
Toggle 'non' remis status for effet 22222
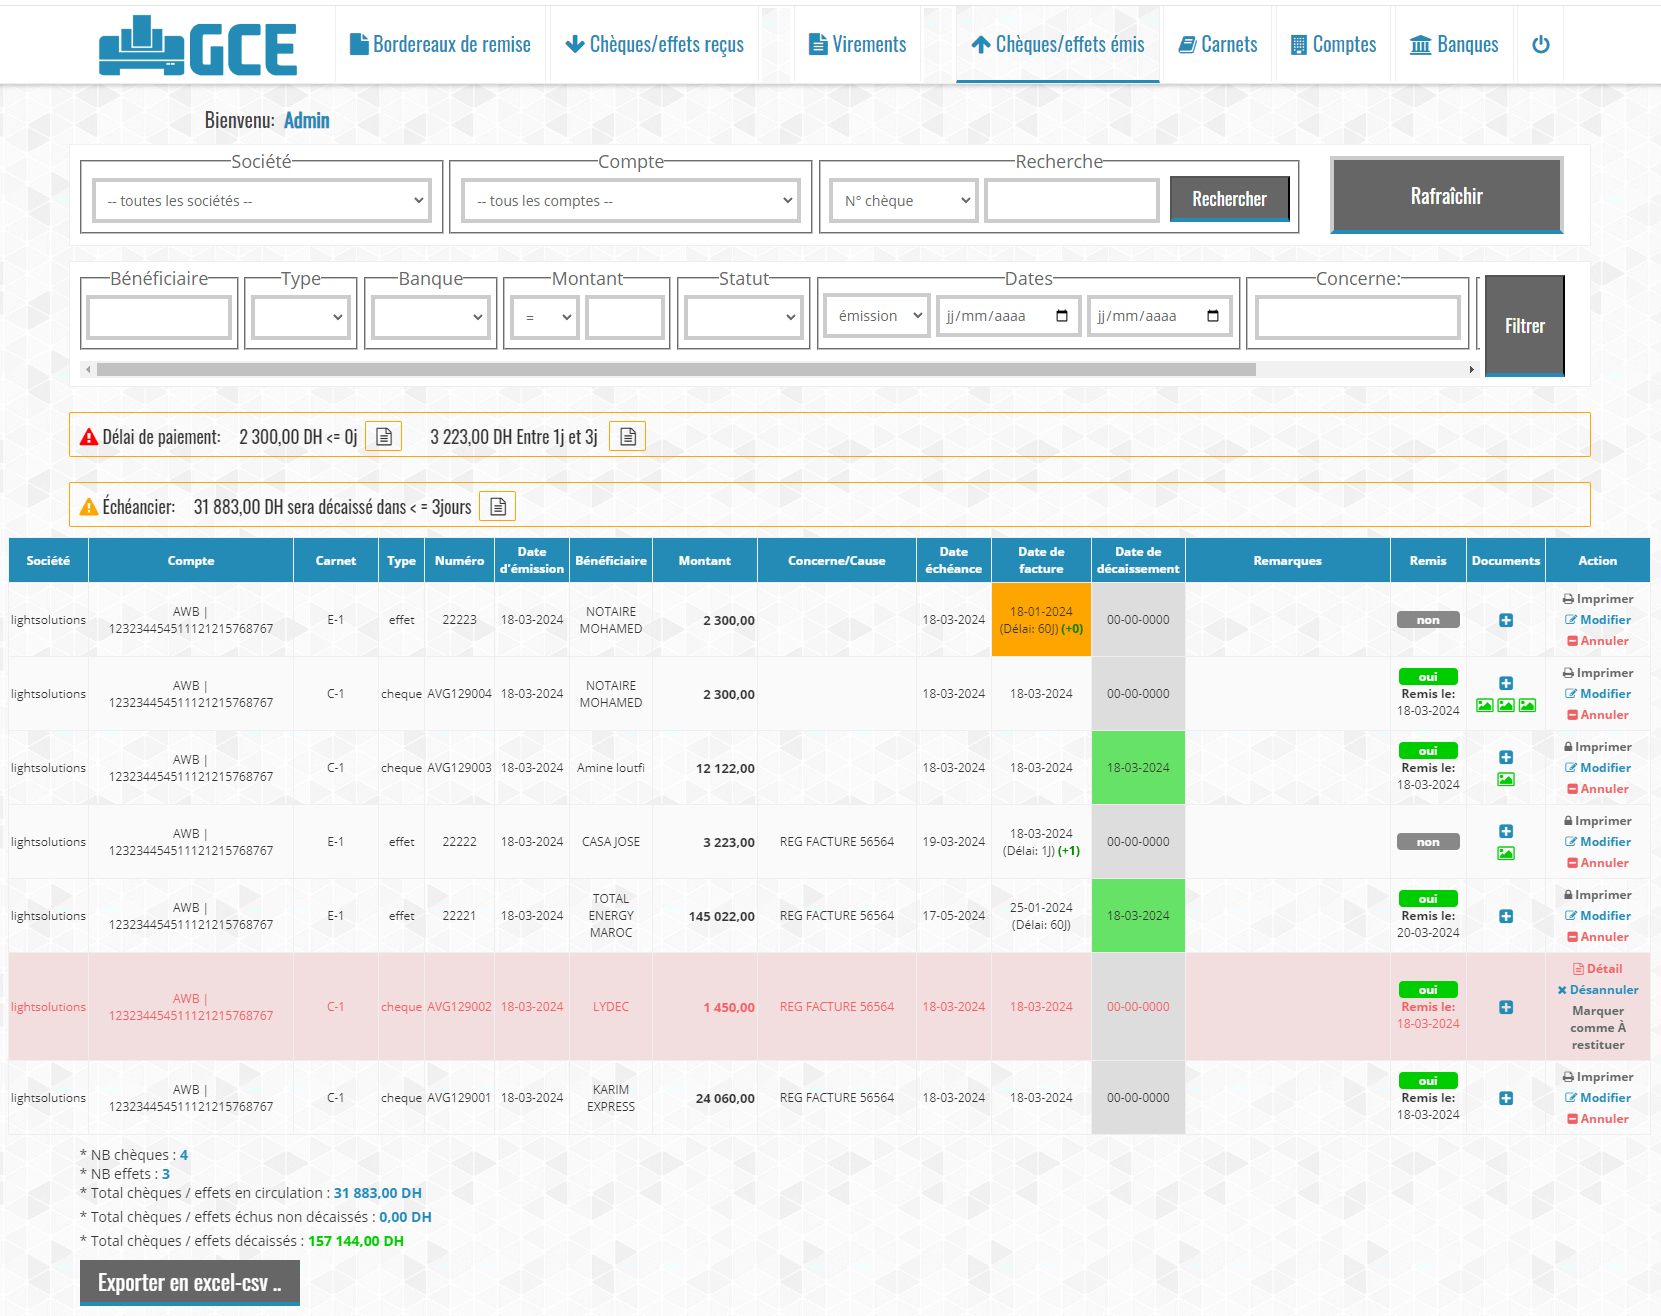click(x=1427, y=842)
